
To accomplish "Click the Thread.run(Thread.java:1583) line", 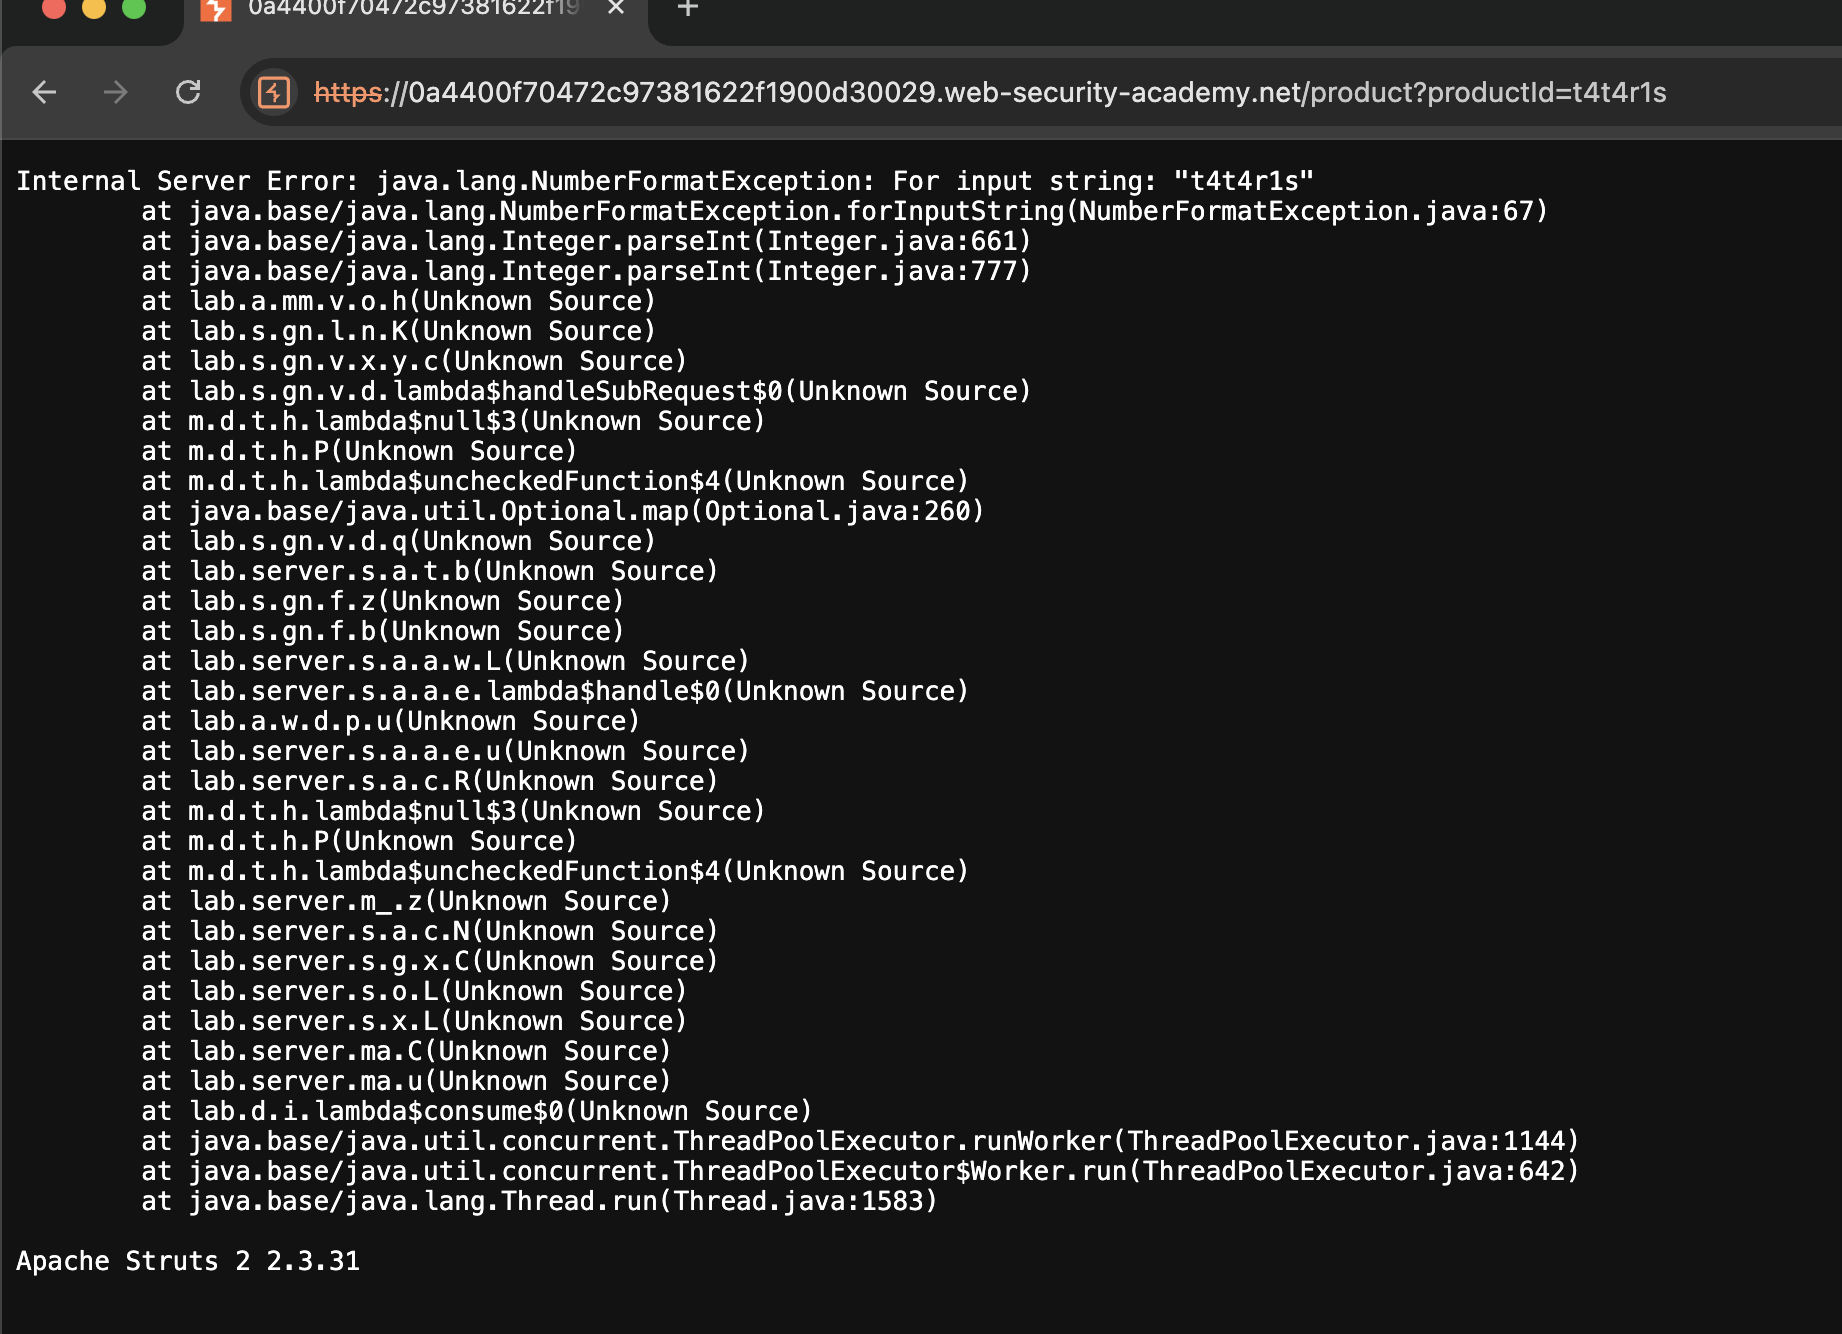I will tap(539, 1201).
